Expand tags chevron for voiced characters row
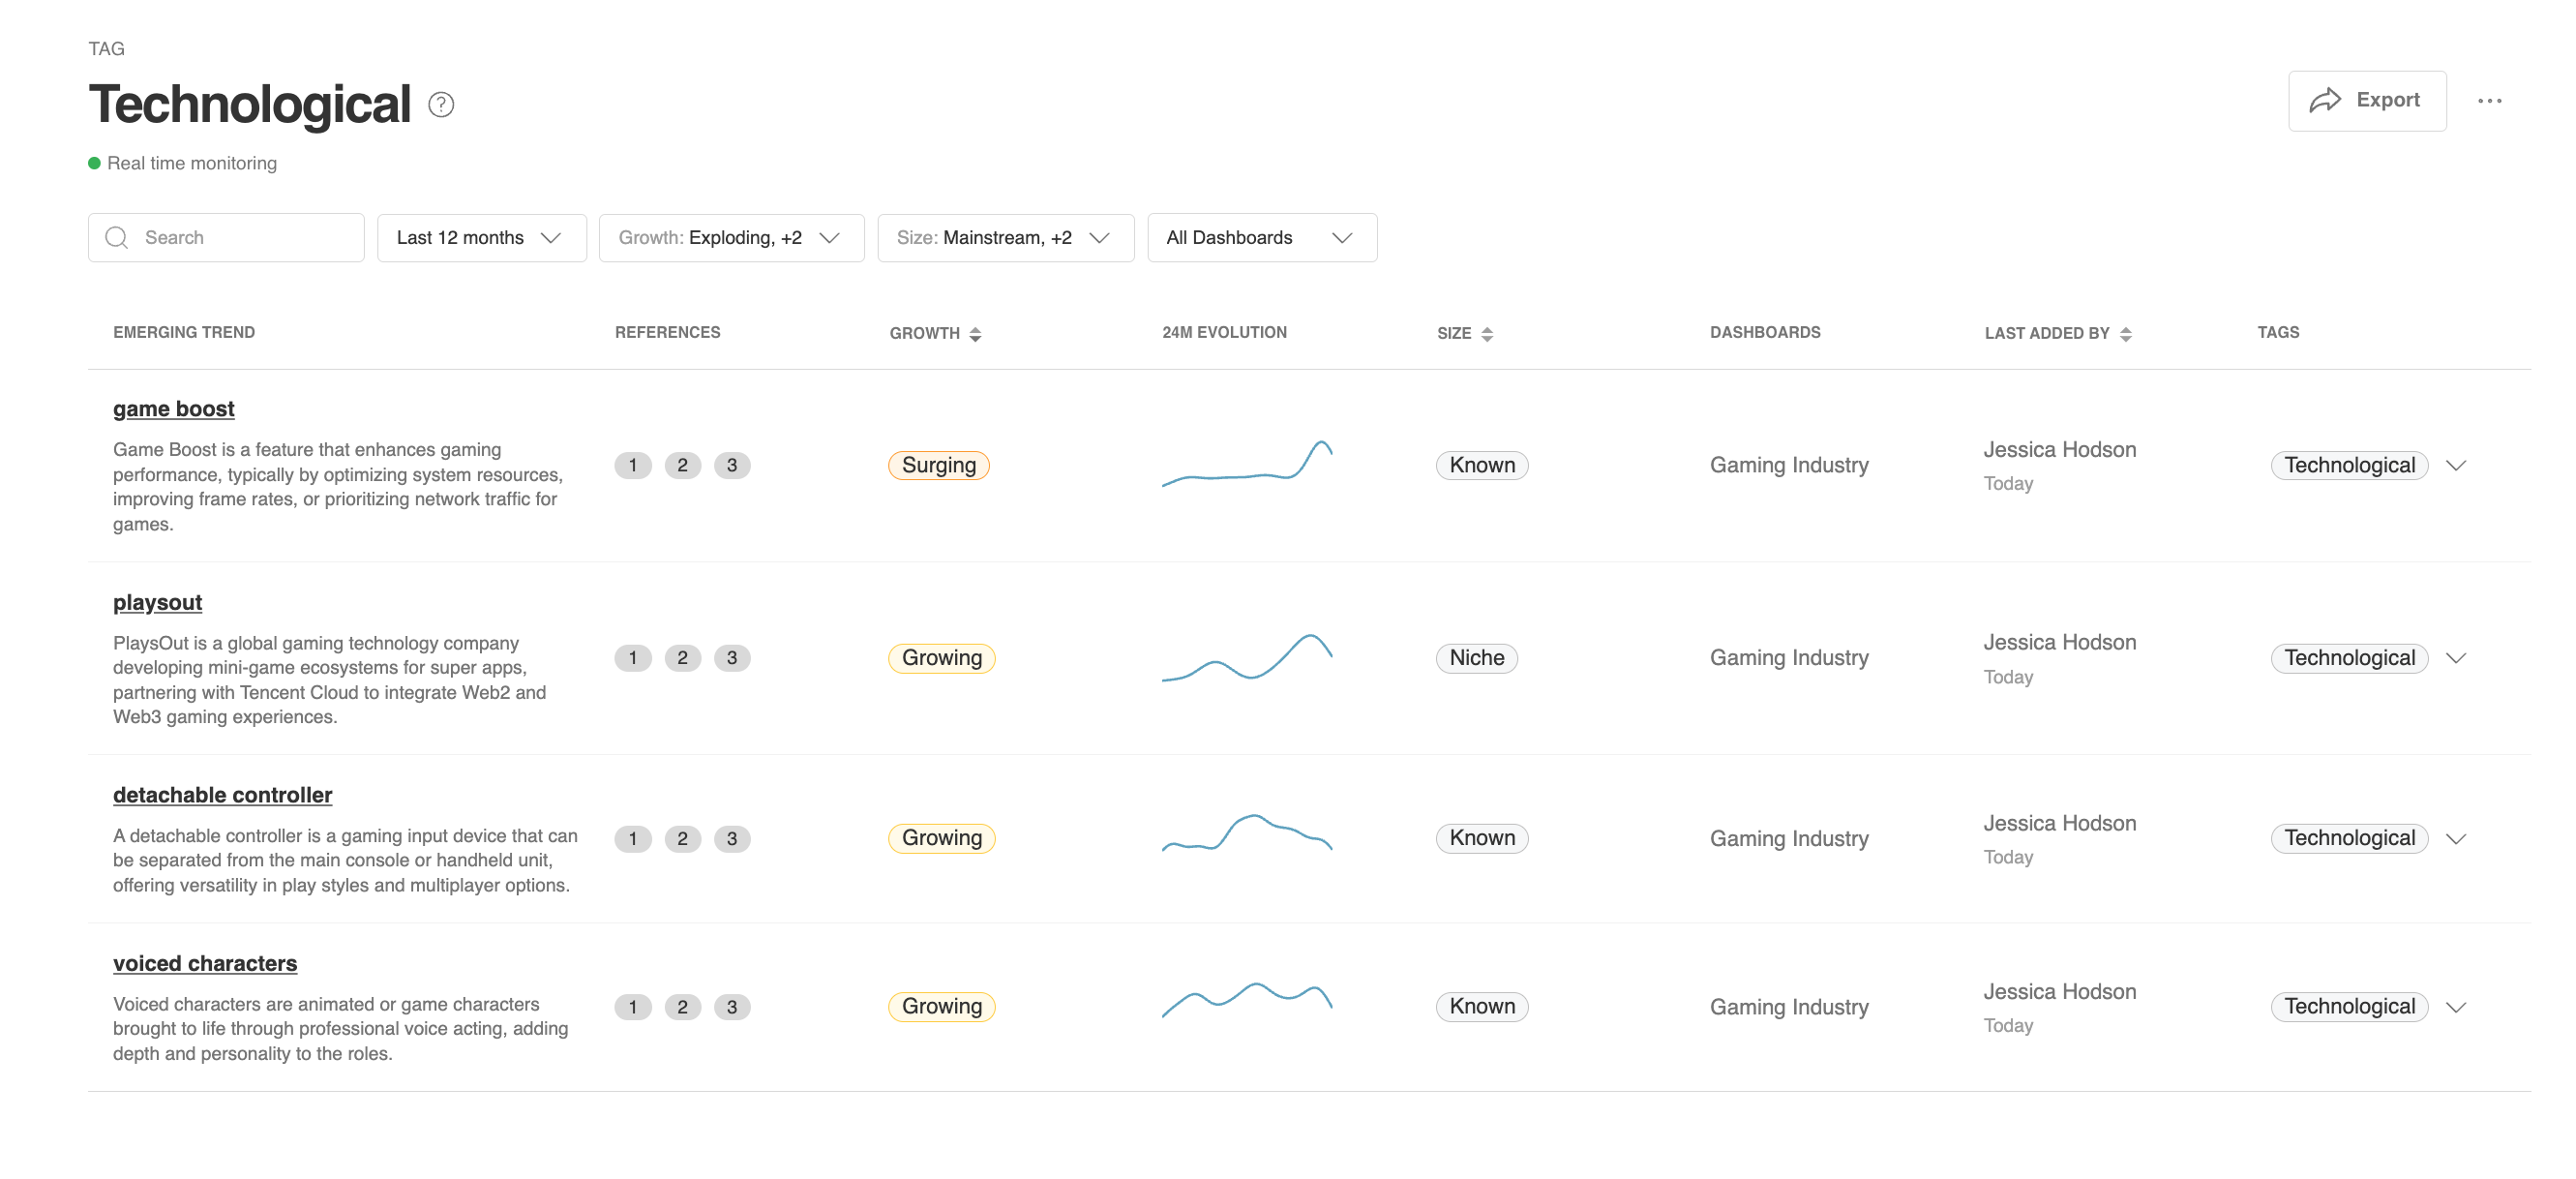Viewport: 2576px width, 1179px height. (x=2456, y=1007)
